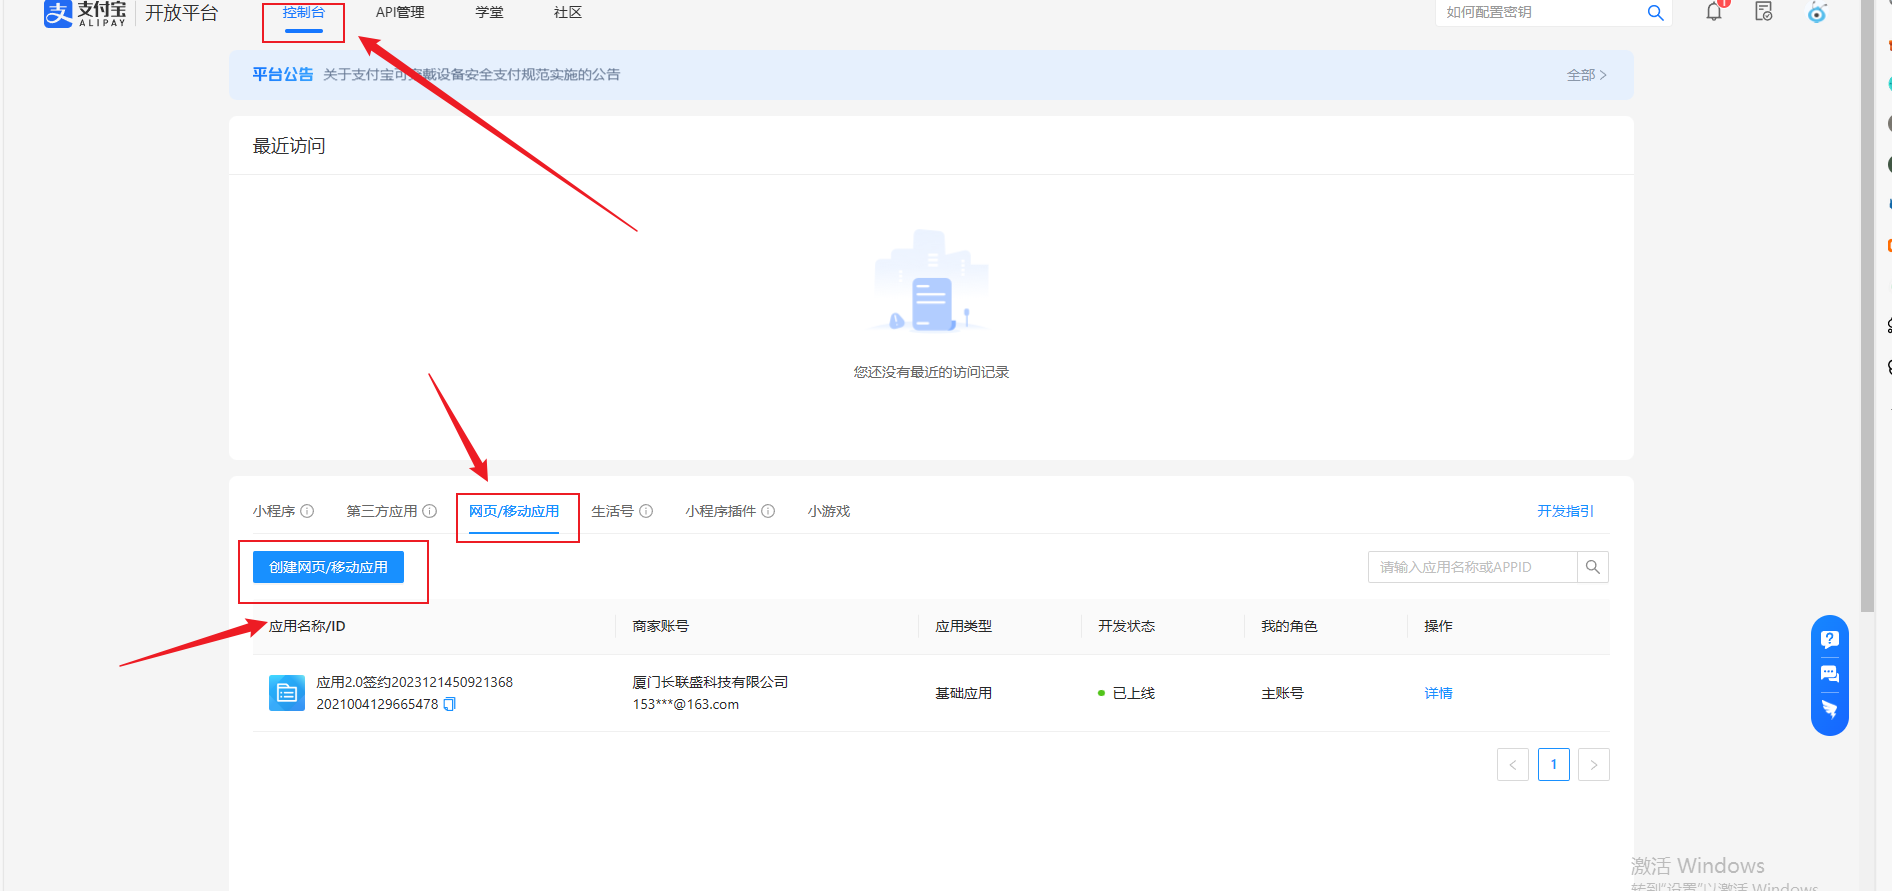The height and width of the screenshot is (891, 1892).
Task: Click the 请输入应用名称或APPID search field
Action: tap(1471, 567)
